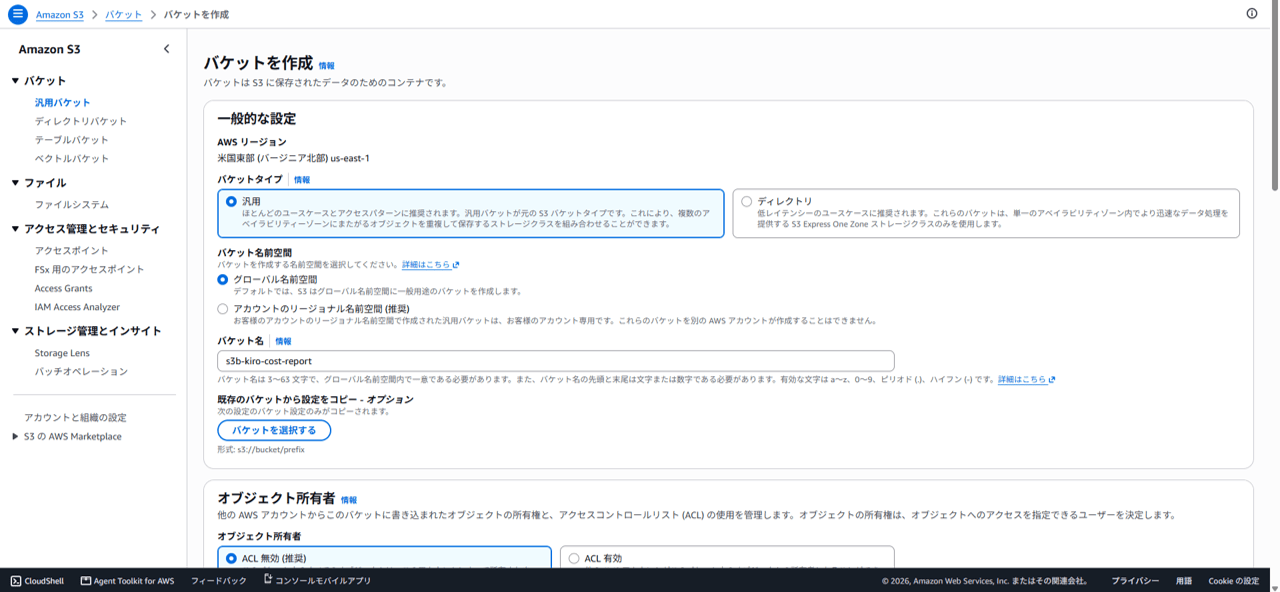Screen dimensions: 1280x592
Task: Collapse アクセス管理とセキュリティ sidebar section
Action: tap(15, 229)
